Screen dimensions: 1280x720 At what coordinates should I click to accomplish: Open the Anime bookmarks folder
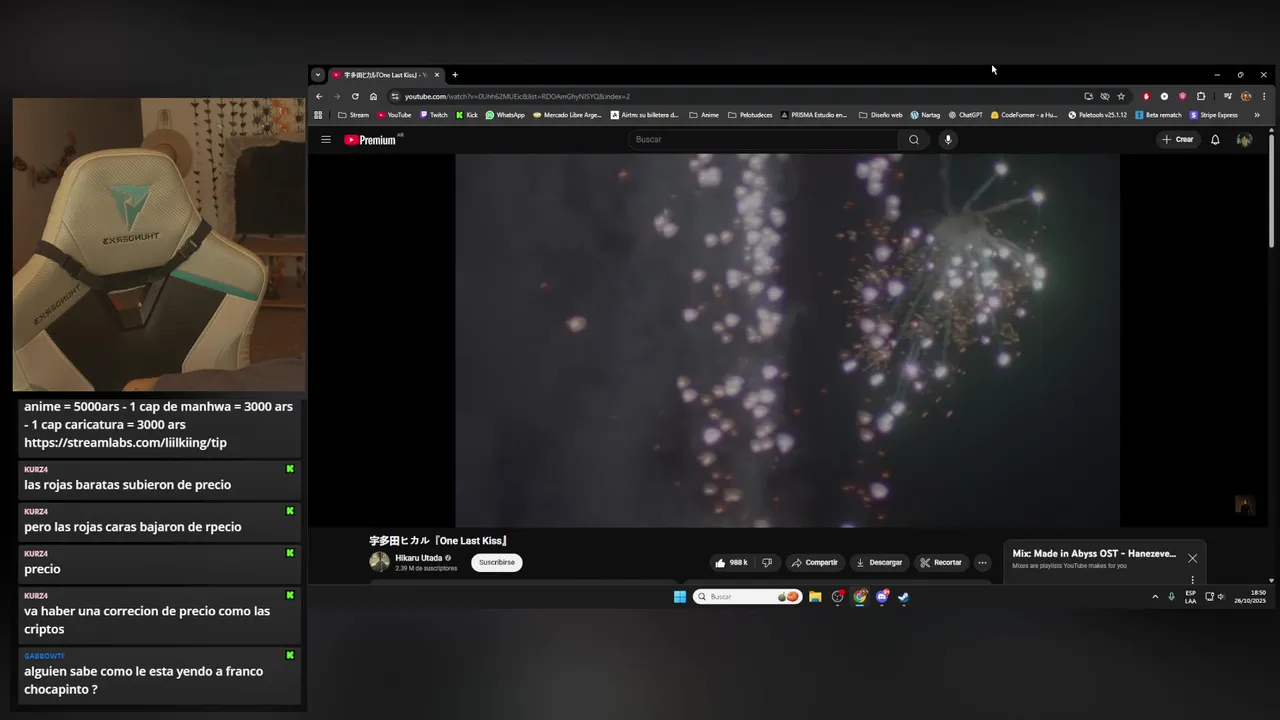704,115
